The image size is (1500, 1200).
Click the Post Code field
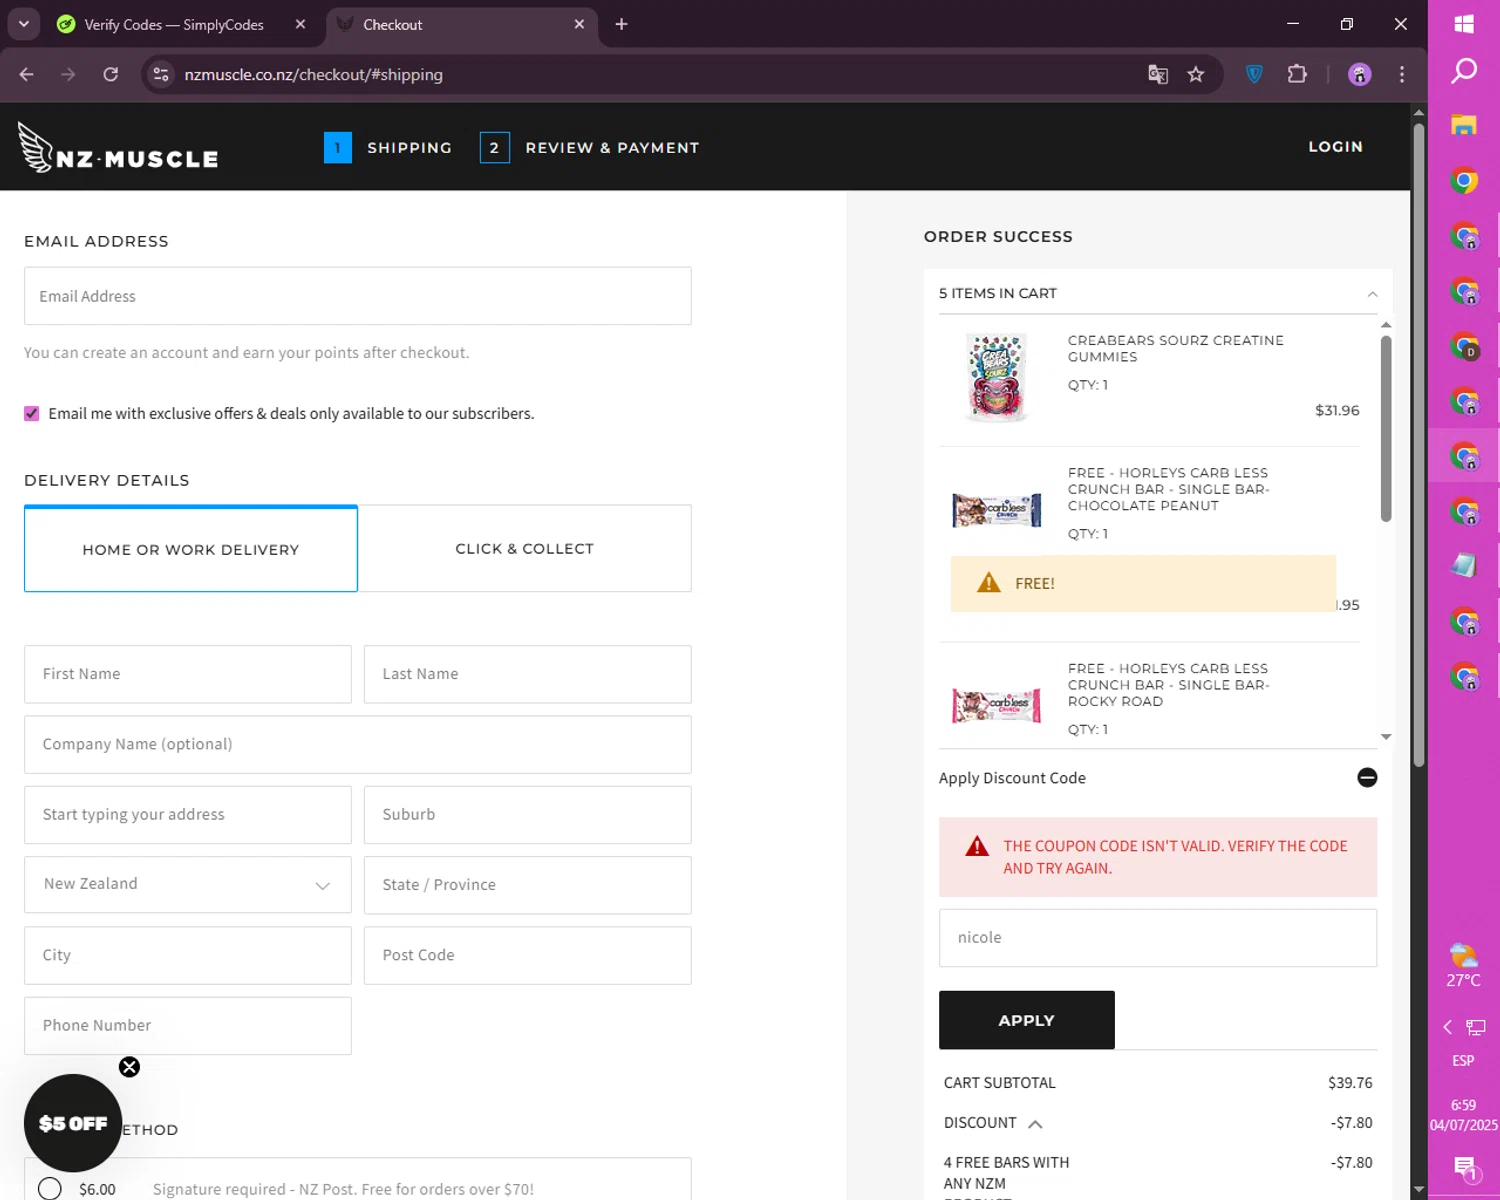(528, 955)
